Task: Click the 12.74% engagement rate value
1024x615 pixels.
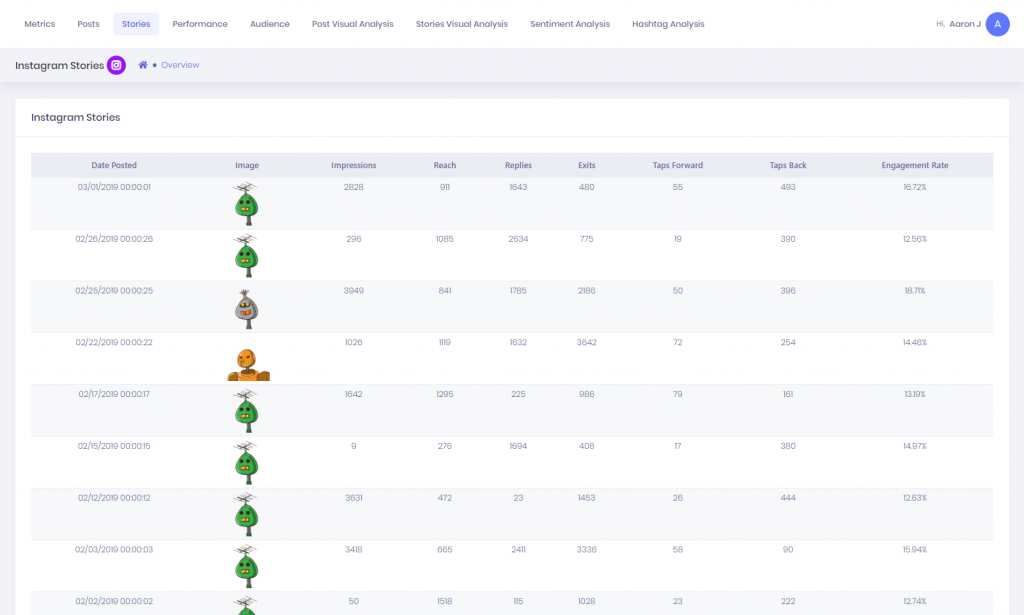Action: (x=915, y=601)
